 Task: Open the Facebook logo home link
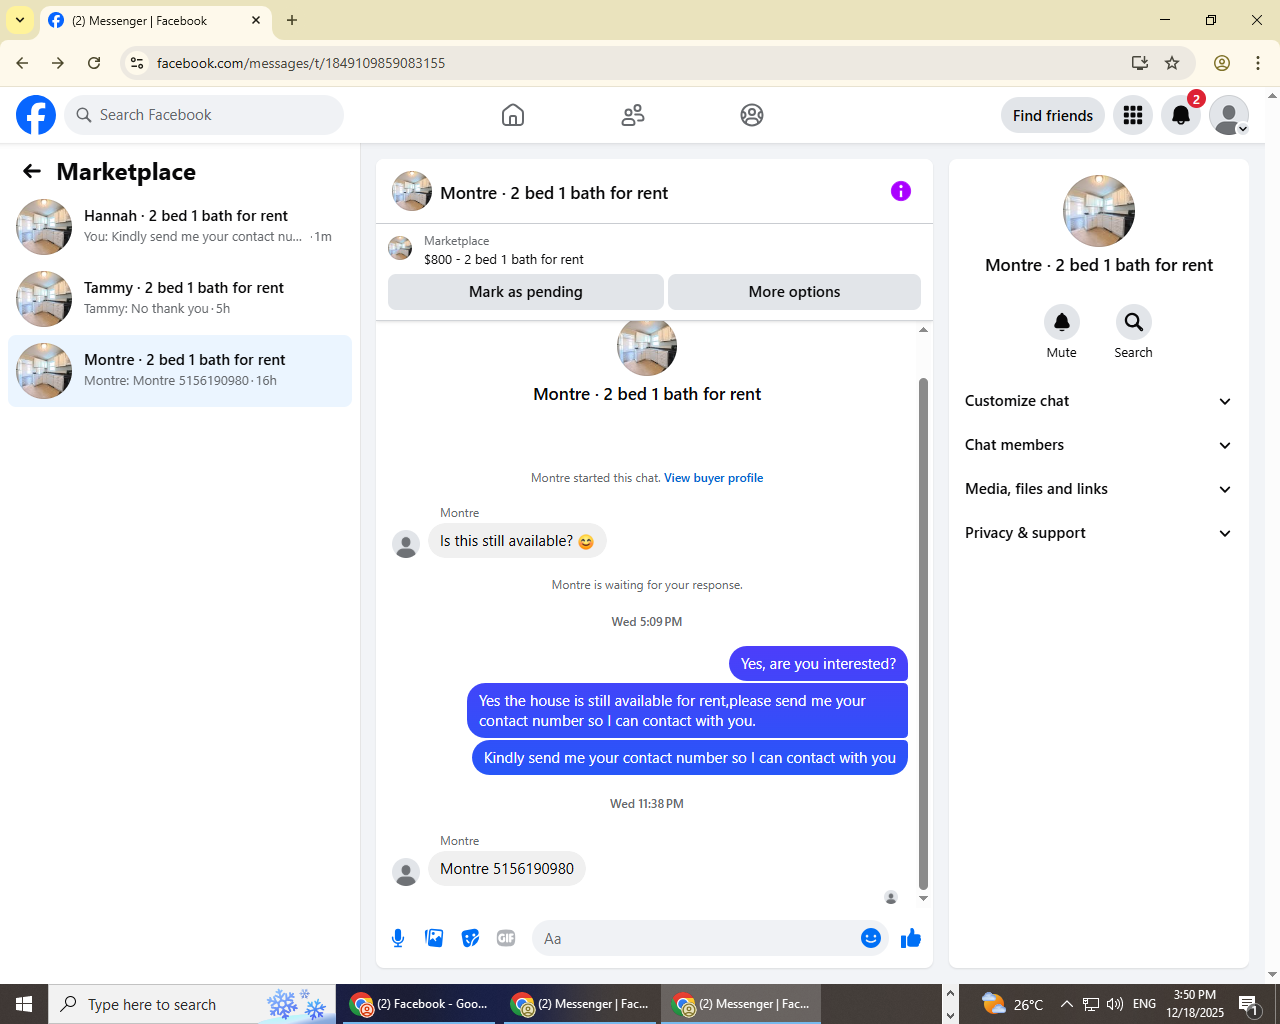[x=36, y=115]
